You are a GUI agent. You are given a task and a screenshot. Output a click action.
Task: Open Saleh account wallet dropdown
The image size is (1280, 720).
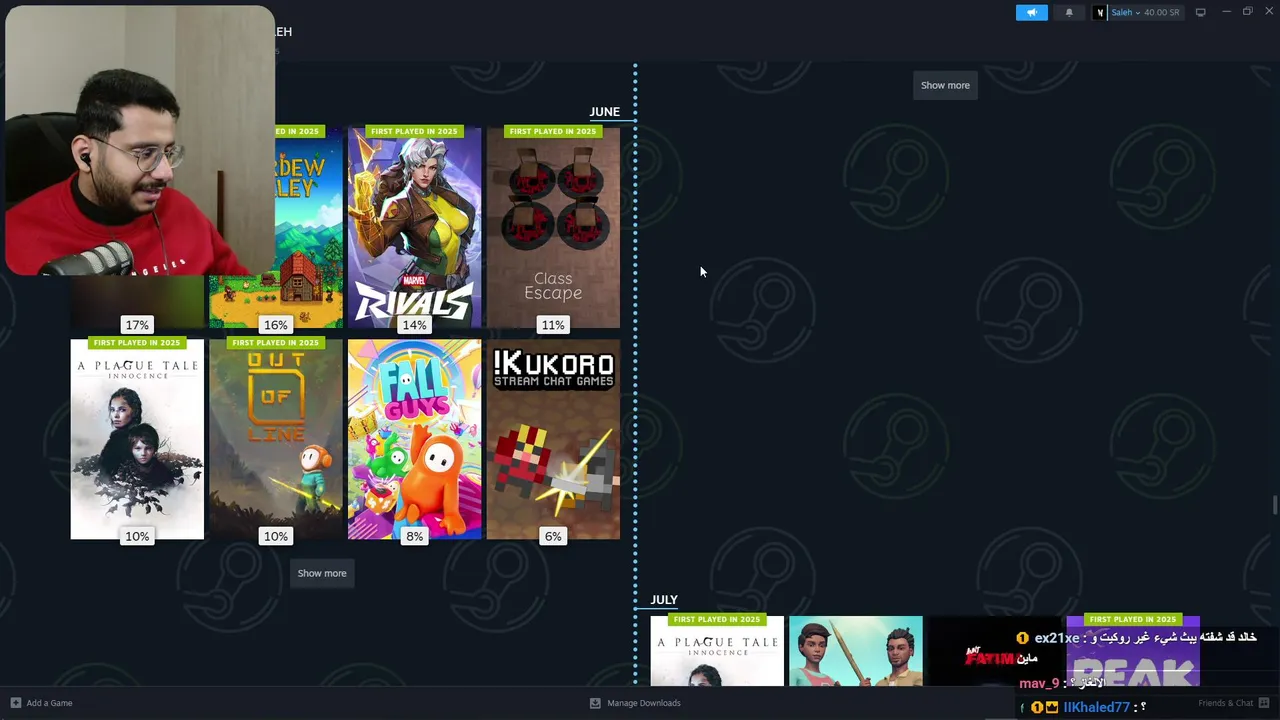point(1137,12)
